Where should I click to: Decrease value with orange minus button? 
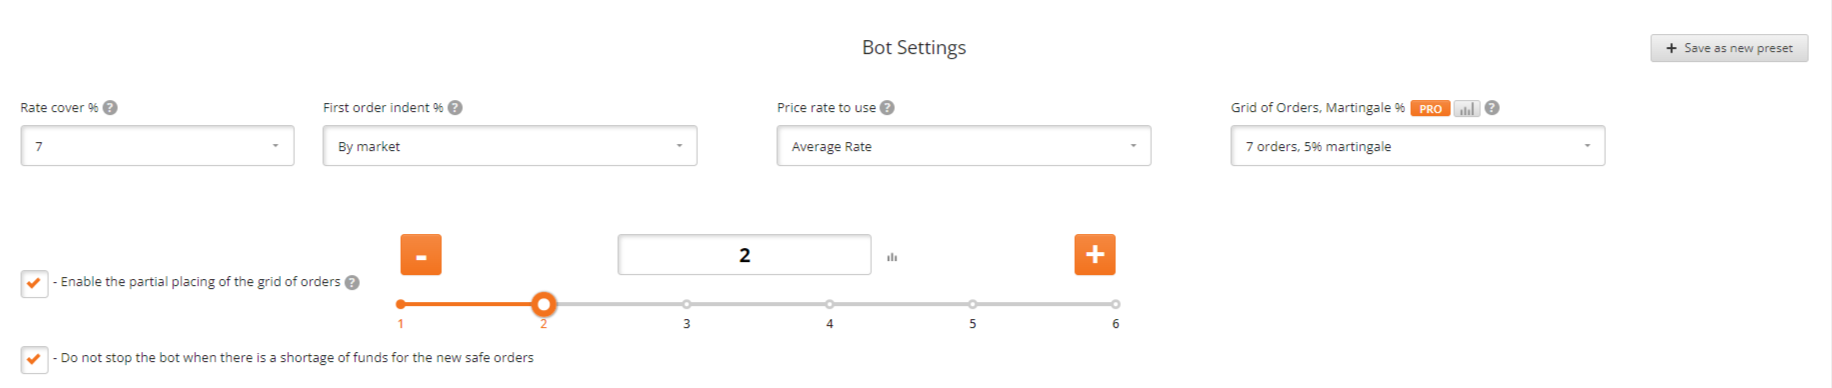(x=421, y=255)
